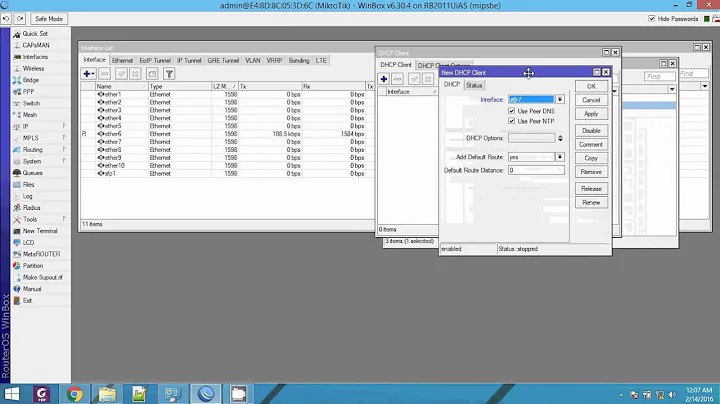Toggle Use Peer NTP checkbox
The height and width of the screenshot is (404, 720).
(x=512, y=121)
